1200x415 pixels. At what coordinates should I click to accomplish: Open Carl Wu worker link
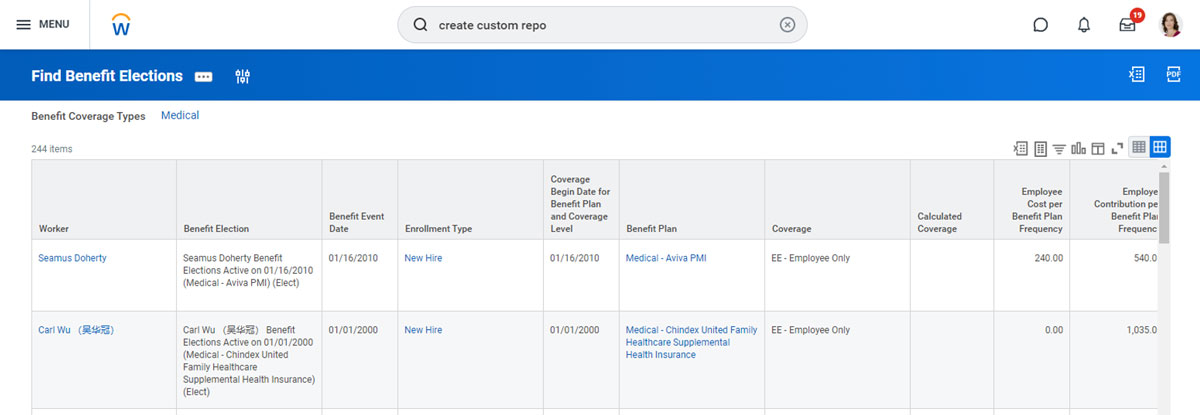click(76, 330)
